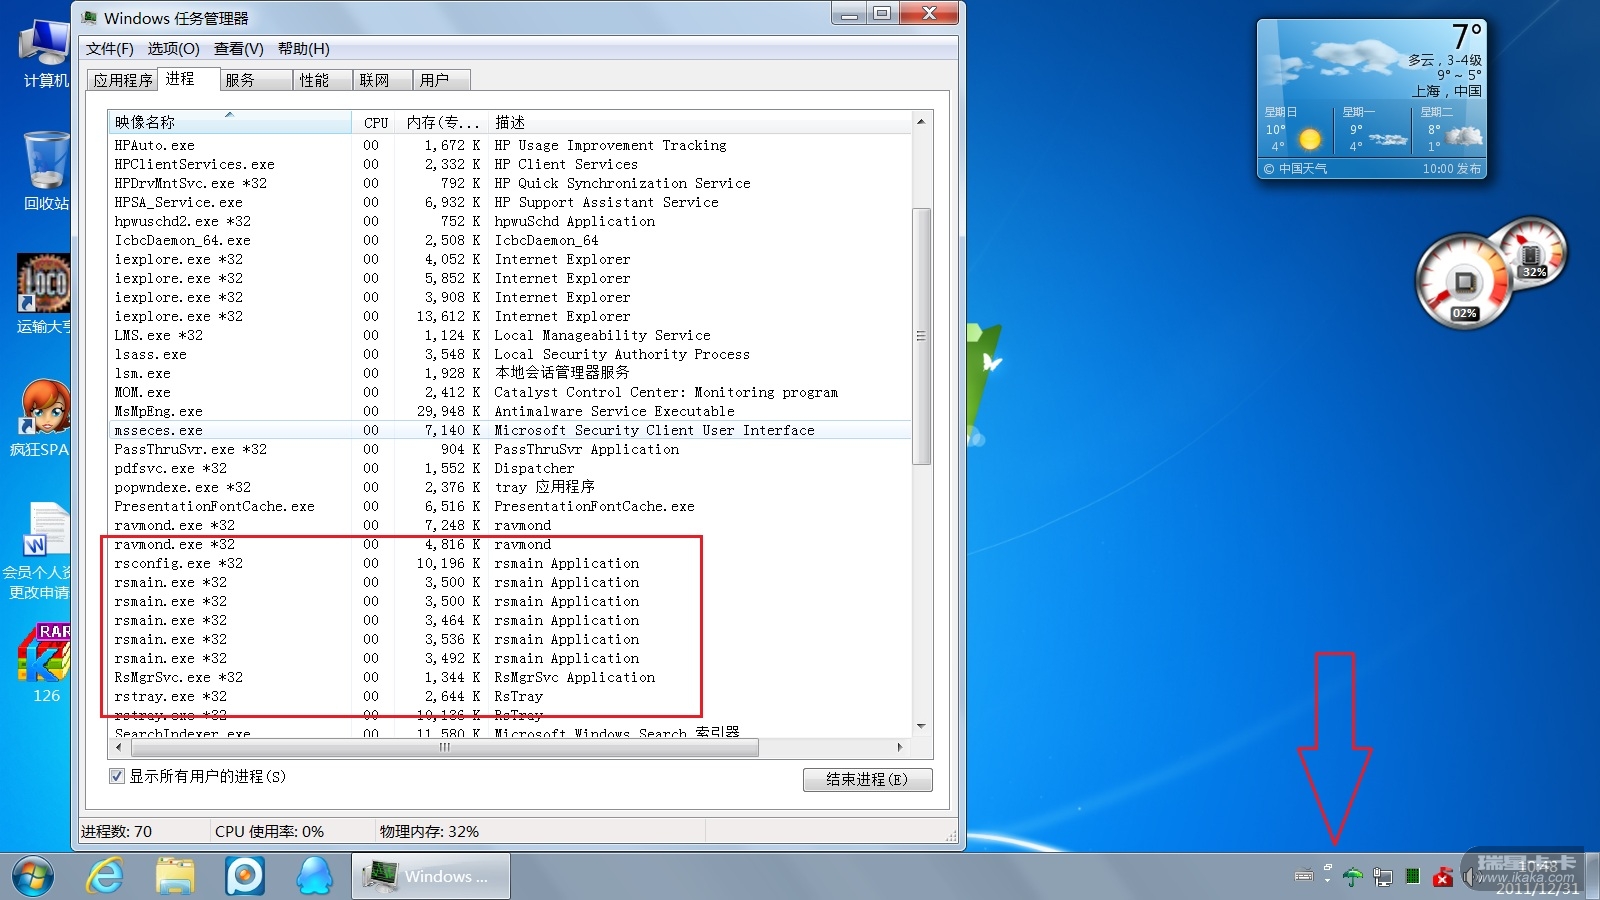The image size is (1600, 900).
Task: Switch to the 用户 tab
Action: [442, 80]
